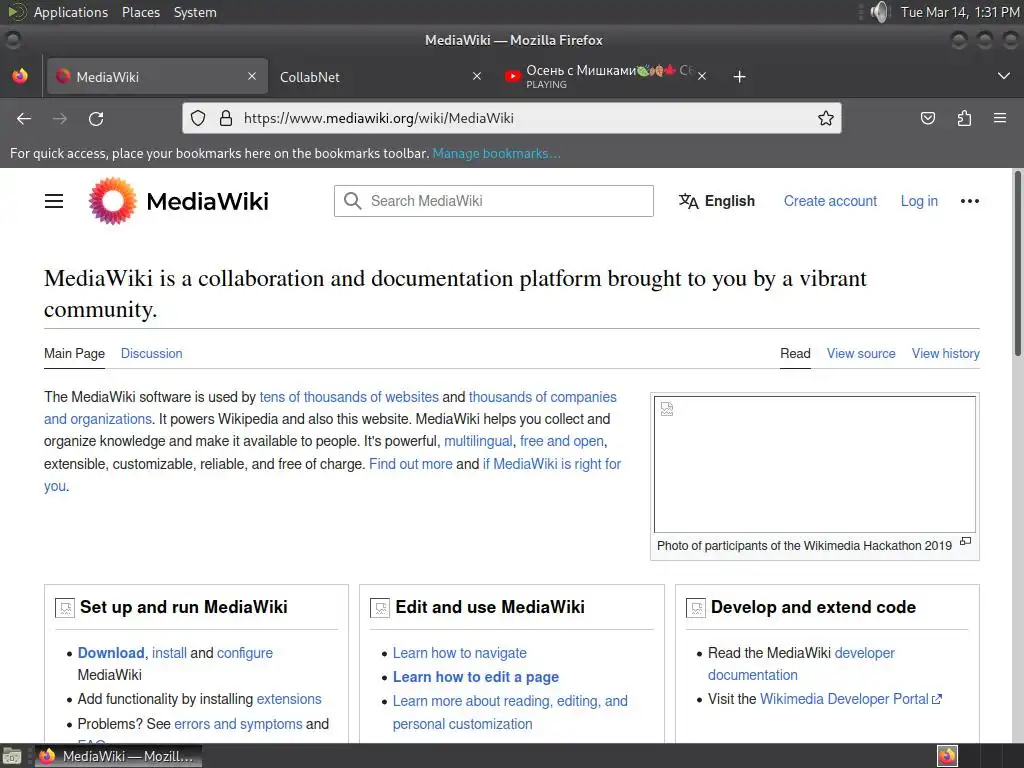Go back with the browser back arrow
This screenshot has width=1024, height=768.
coord(24,118)
